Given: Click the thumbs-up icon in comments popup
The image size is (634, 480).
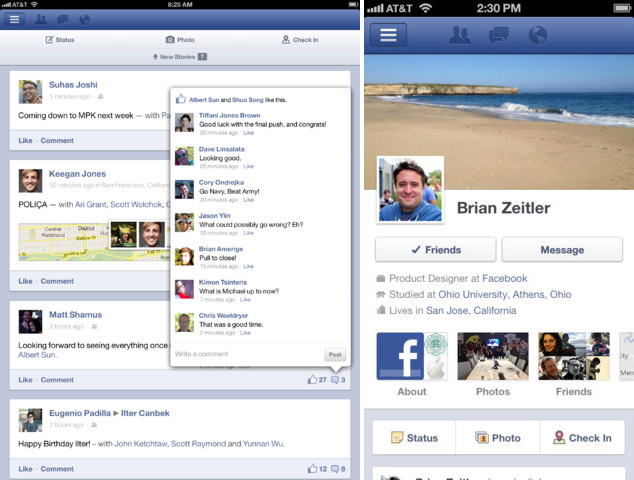Looking at the screenshot, I should (x=181, y=99).
